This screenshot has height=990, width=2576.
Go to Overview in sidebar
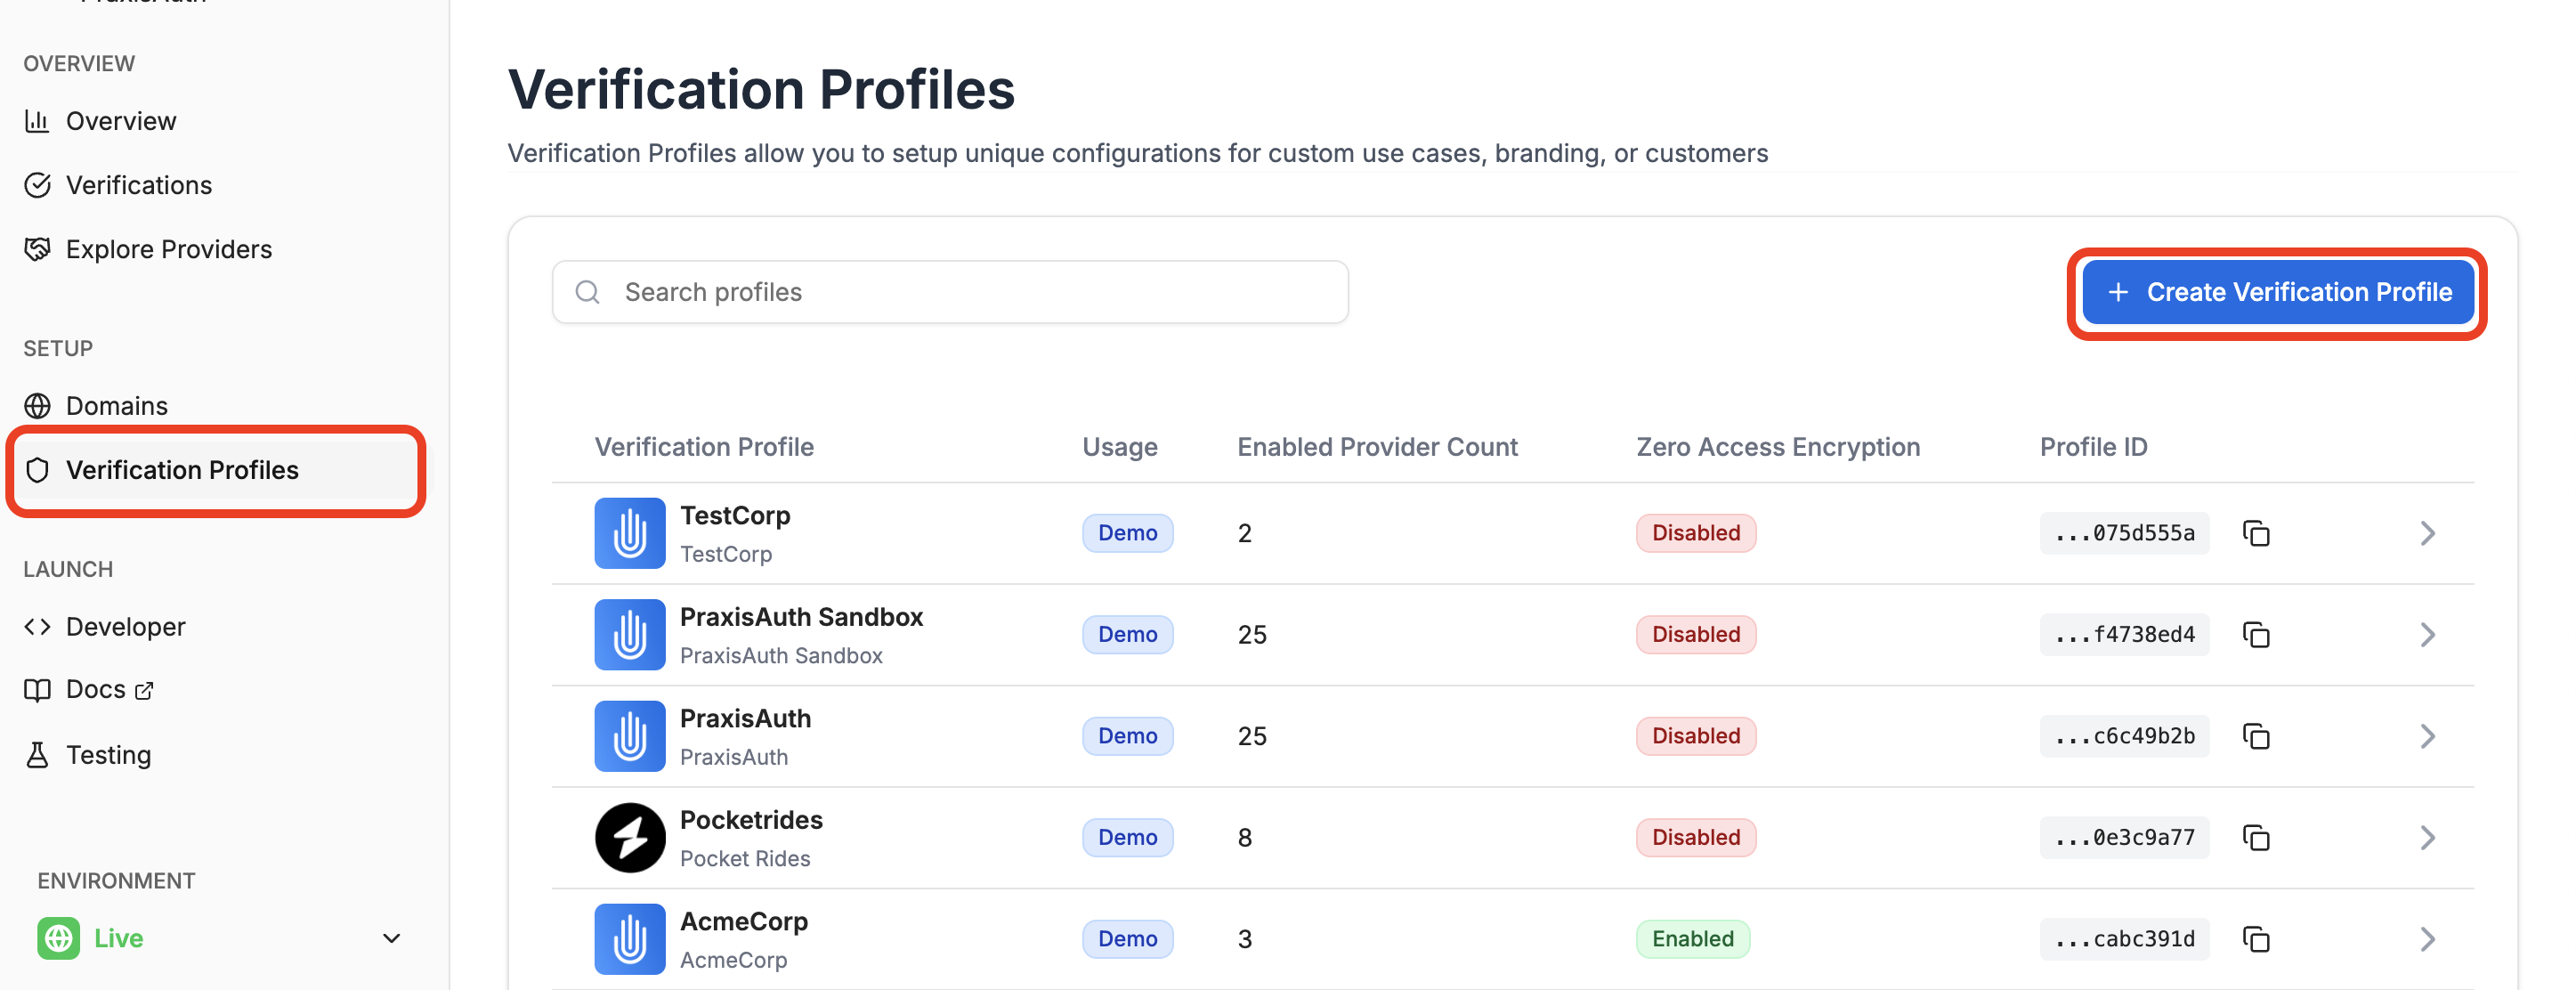(x=120, y=121)
